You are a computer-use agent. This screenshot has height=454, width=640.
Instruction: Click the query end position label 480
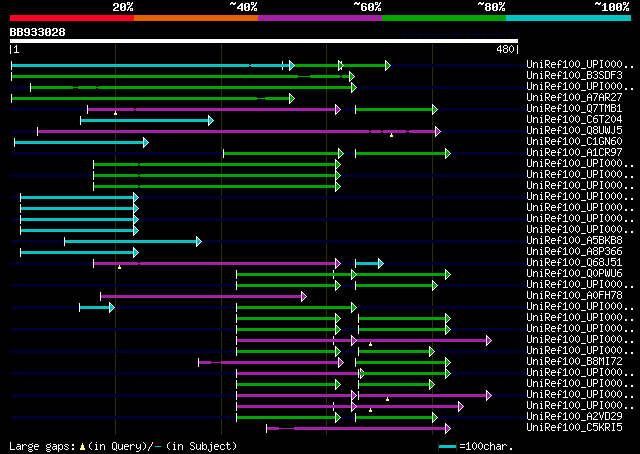click(505, 49)
